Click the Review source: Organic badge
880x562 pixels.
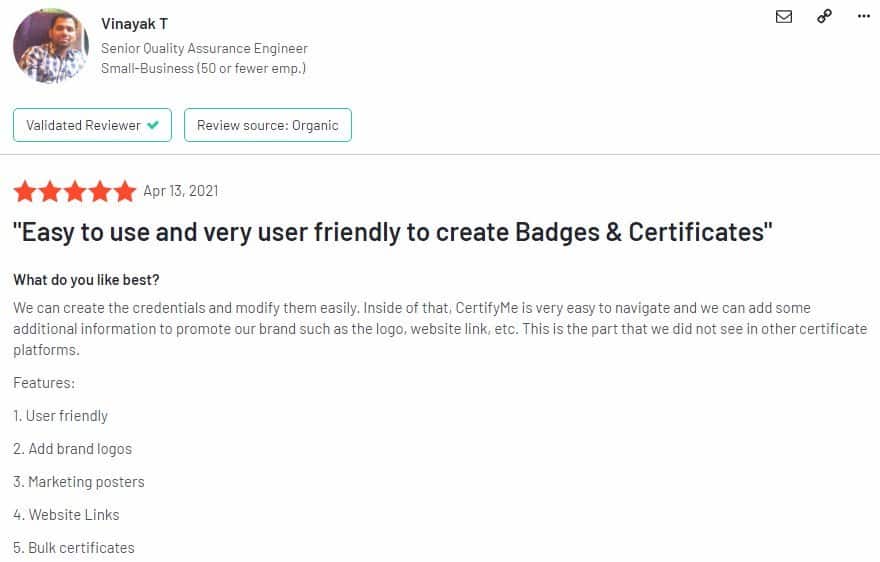(x=267, y=126)
